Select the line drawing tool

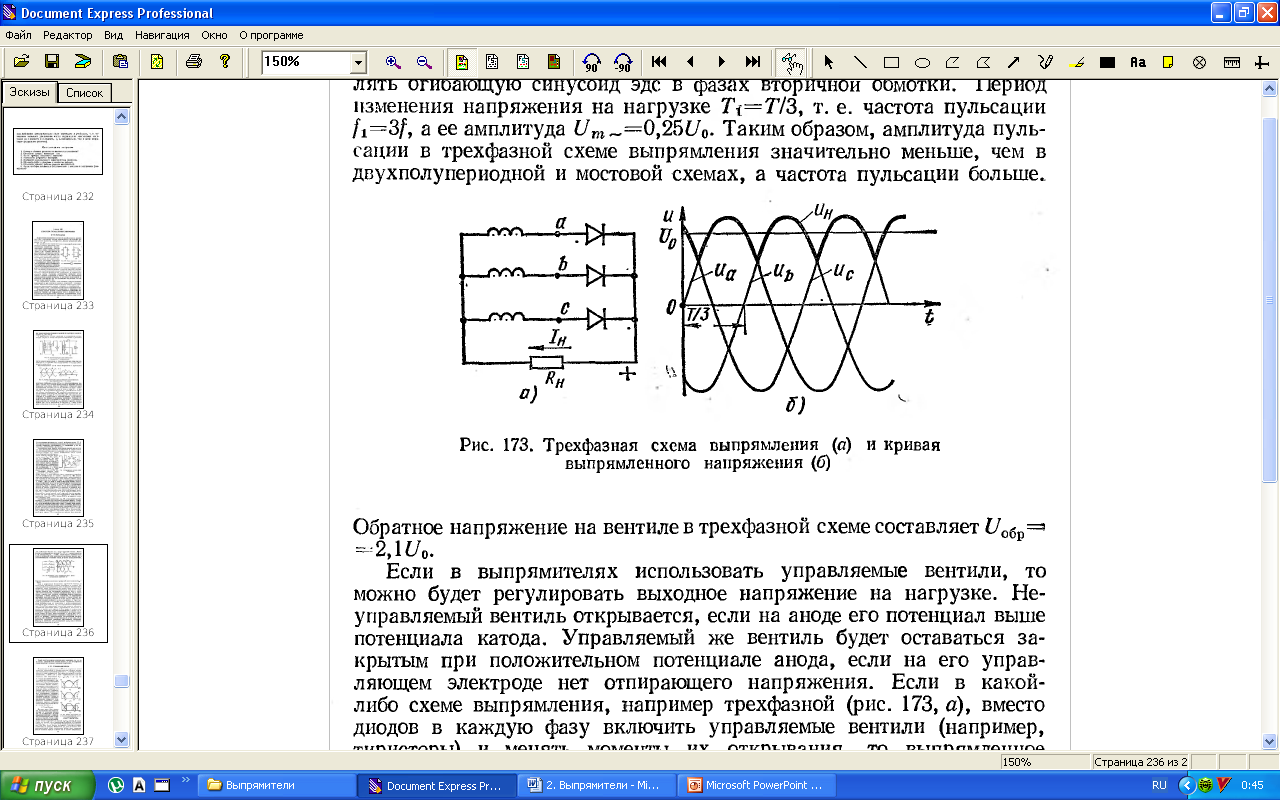tap(860, 61)
